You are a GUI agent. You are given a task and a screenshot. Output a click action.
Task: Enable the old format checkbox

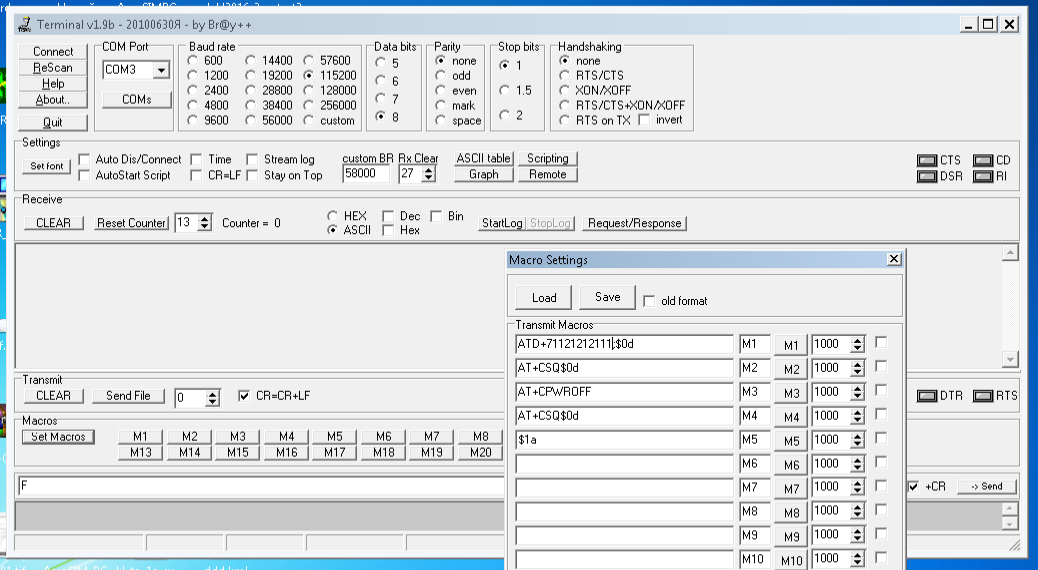(650, 301)
